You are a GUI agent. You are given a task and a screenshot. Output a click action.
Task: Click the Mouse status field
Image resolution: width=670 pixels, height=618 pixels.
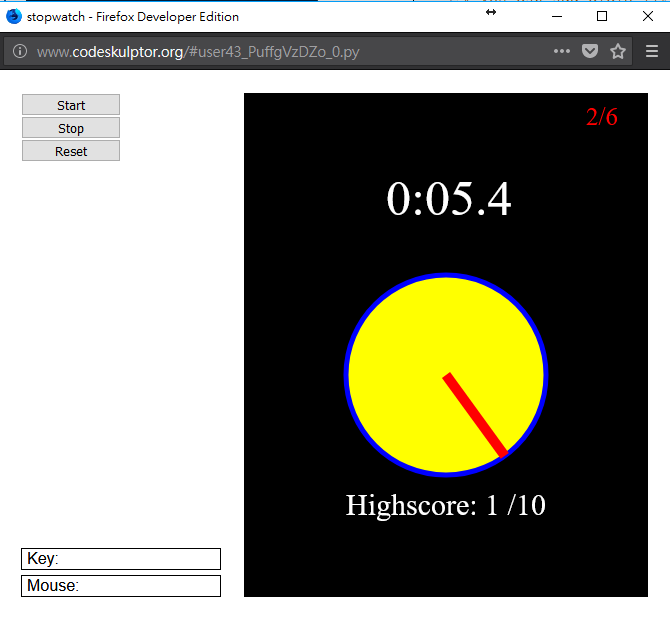tap(120, 586)
